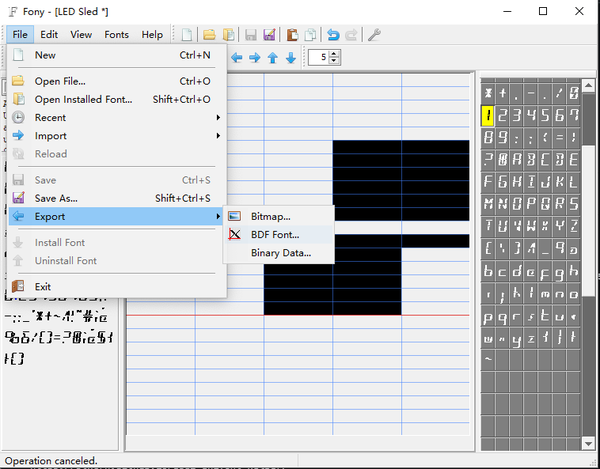
Task: Shift glyph down with blue down arrow
Action: 291,58
